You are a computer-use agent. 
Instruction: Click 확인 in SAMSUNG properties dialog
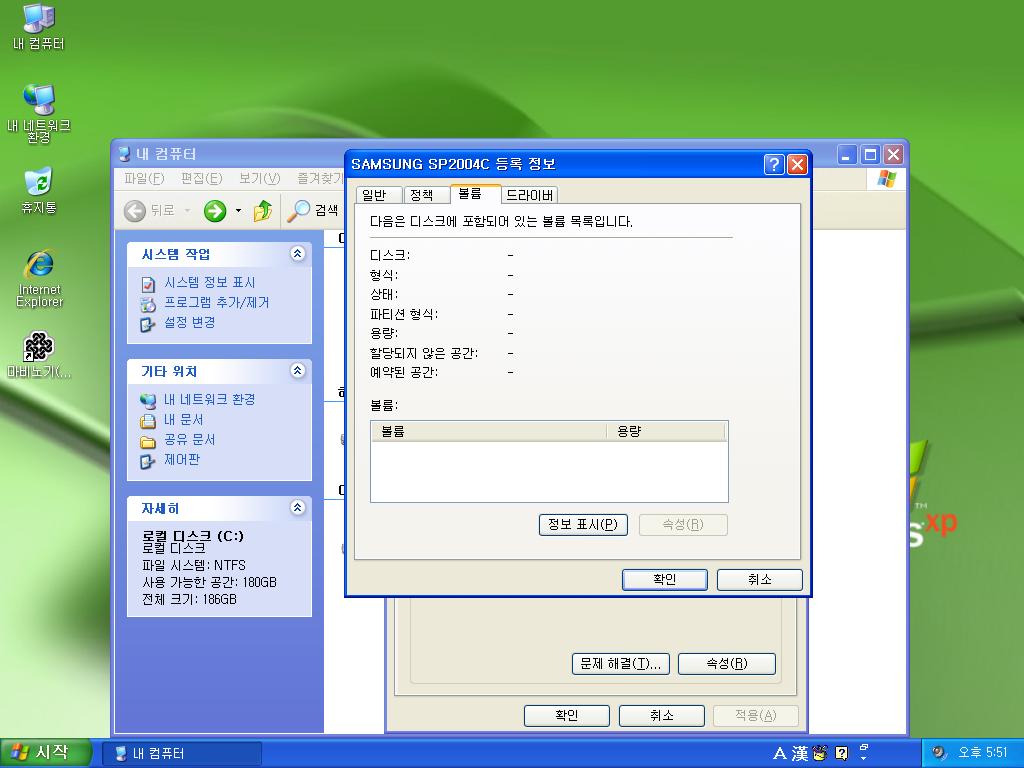[x=665, y=579]
